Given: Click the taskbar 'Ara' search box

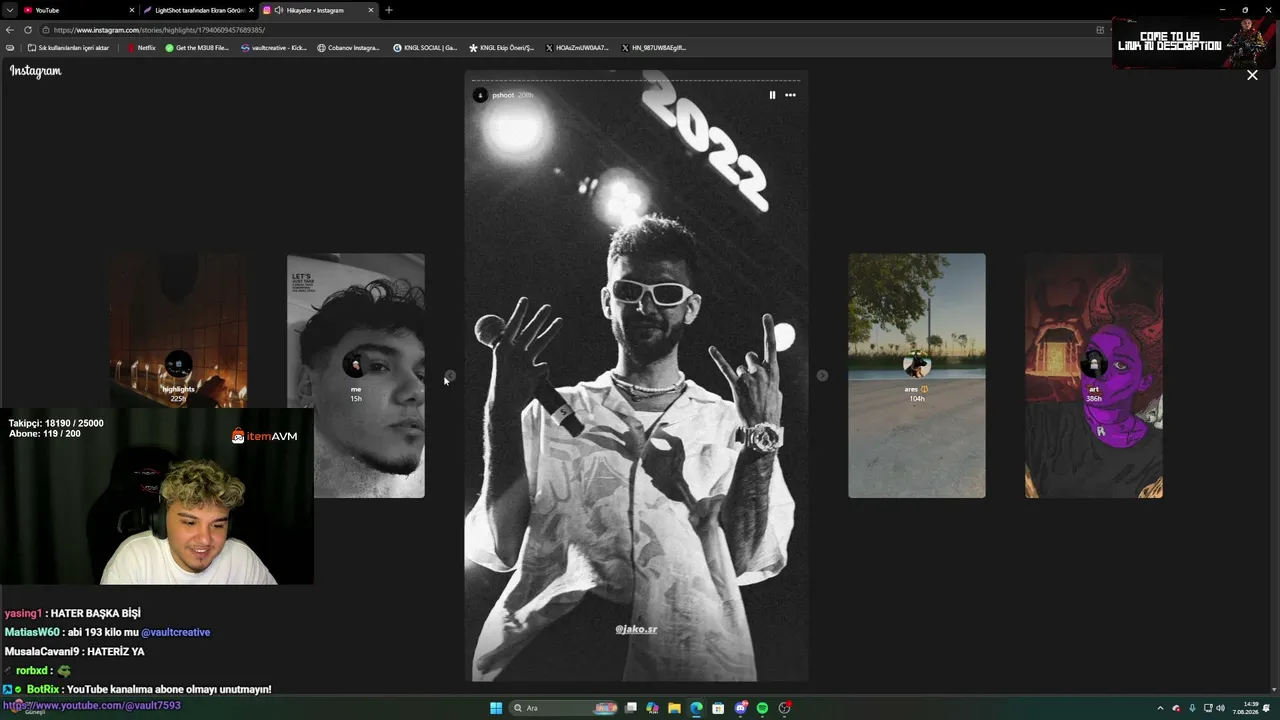Looking at the screenshot, I should 565,708.
